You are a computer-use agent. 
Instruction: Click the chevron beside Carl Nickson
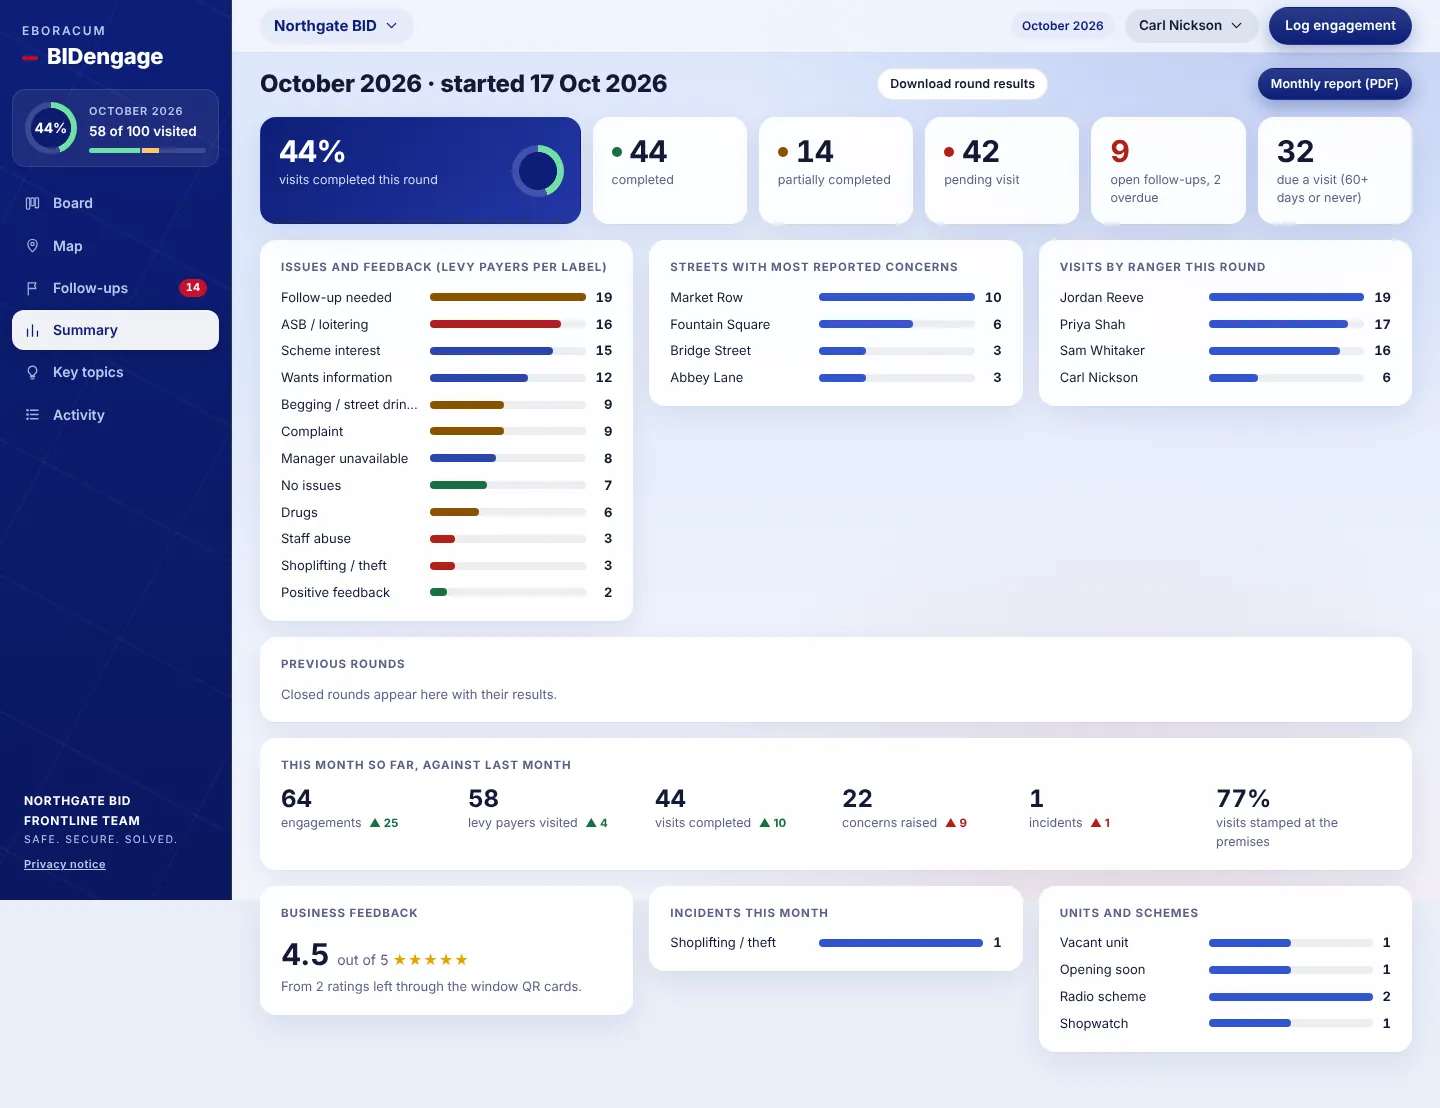pos(1237,26)
